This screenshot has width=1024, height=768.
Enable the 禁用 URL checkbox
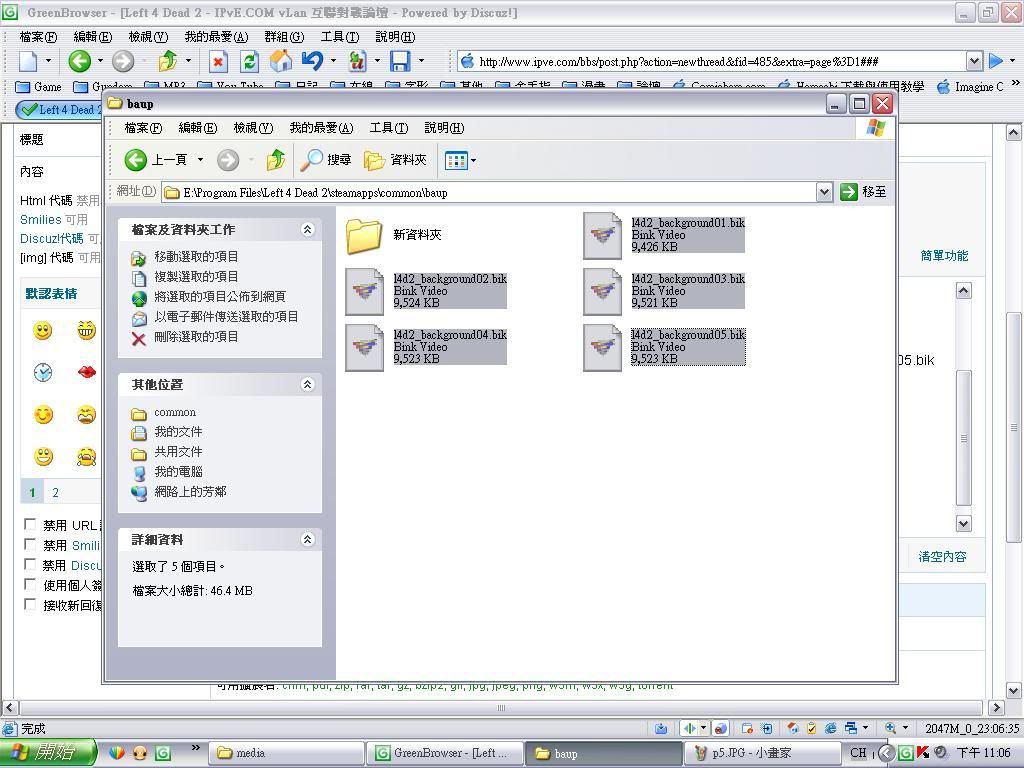click(x=30, y=524)
